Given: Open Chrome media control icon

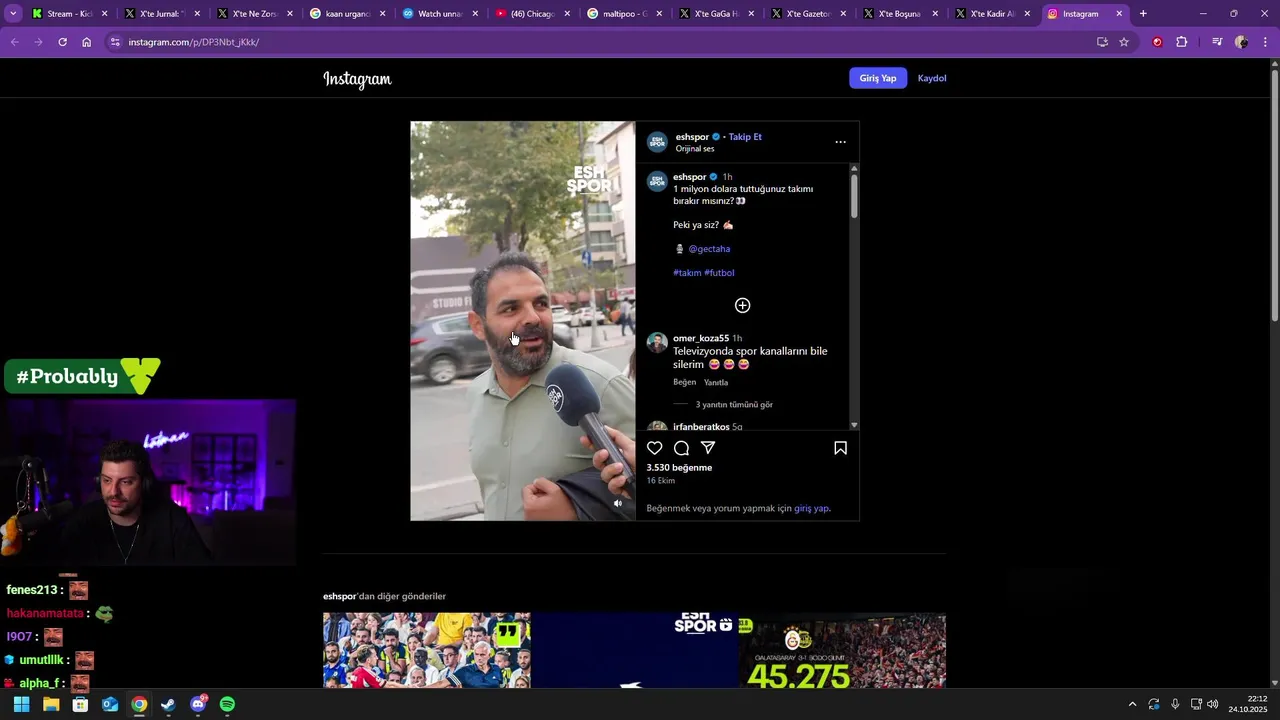Looking at the screenshot, I should coord(1217,42).
